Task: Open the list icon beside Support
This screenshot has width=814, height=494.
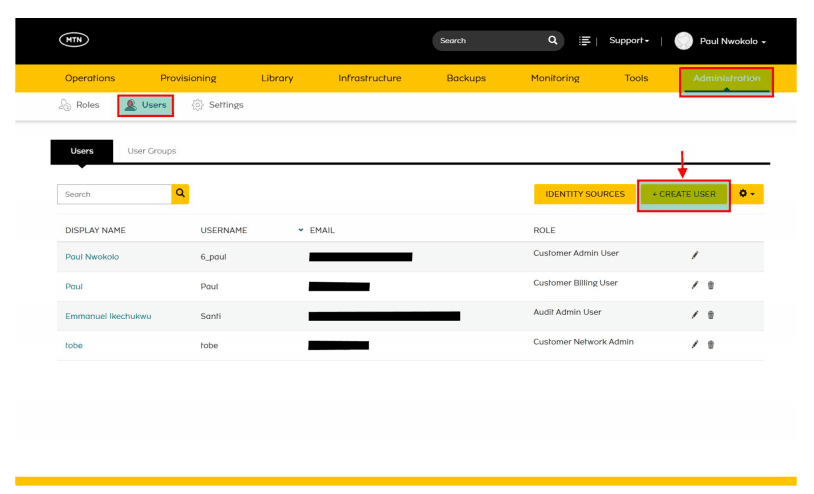Action: click(x=585, y=40)
